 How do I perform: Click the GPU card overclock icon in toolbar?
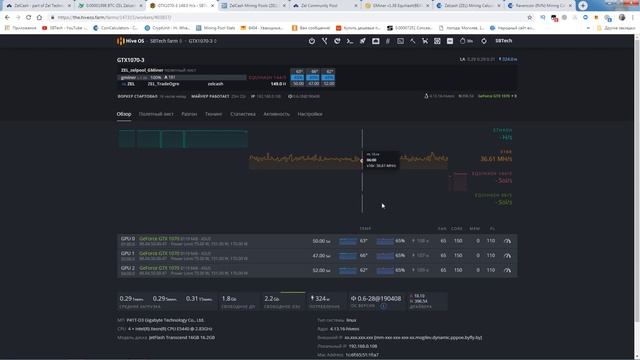376,41
